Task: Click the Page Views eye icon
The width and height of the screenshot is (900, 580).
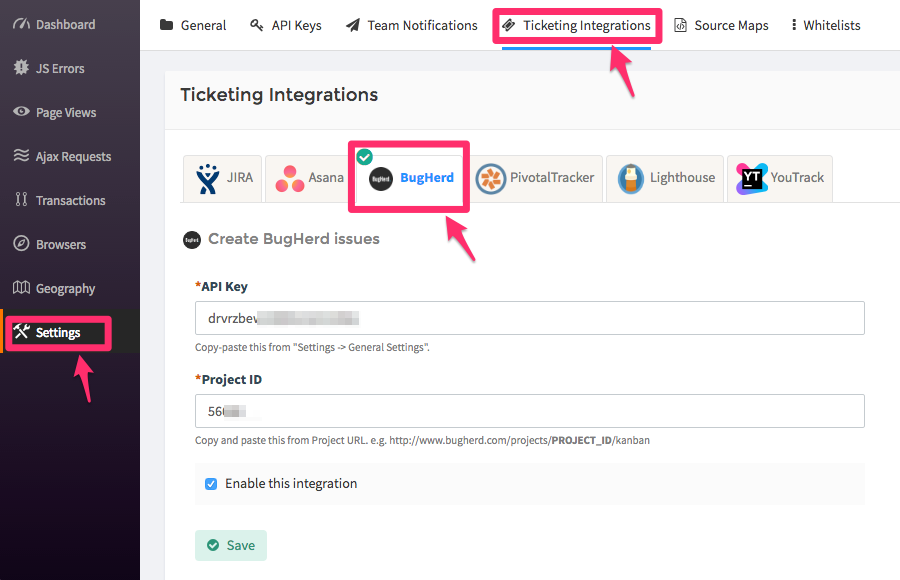Action: pyautogui.click(x=21, y=111)
